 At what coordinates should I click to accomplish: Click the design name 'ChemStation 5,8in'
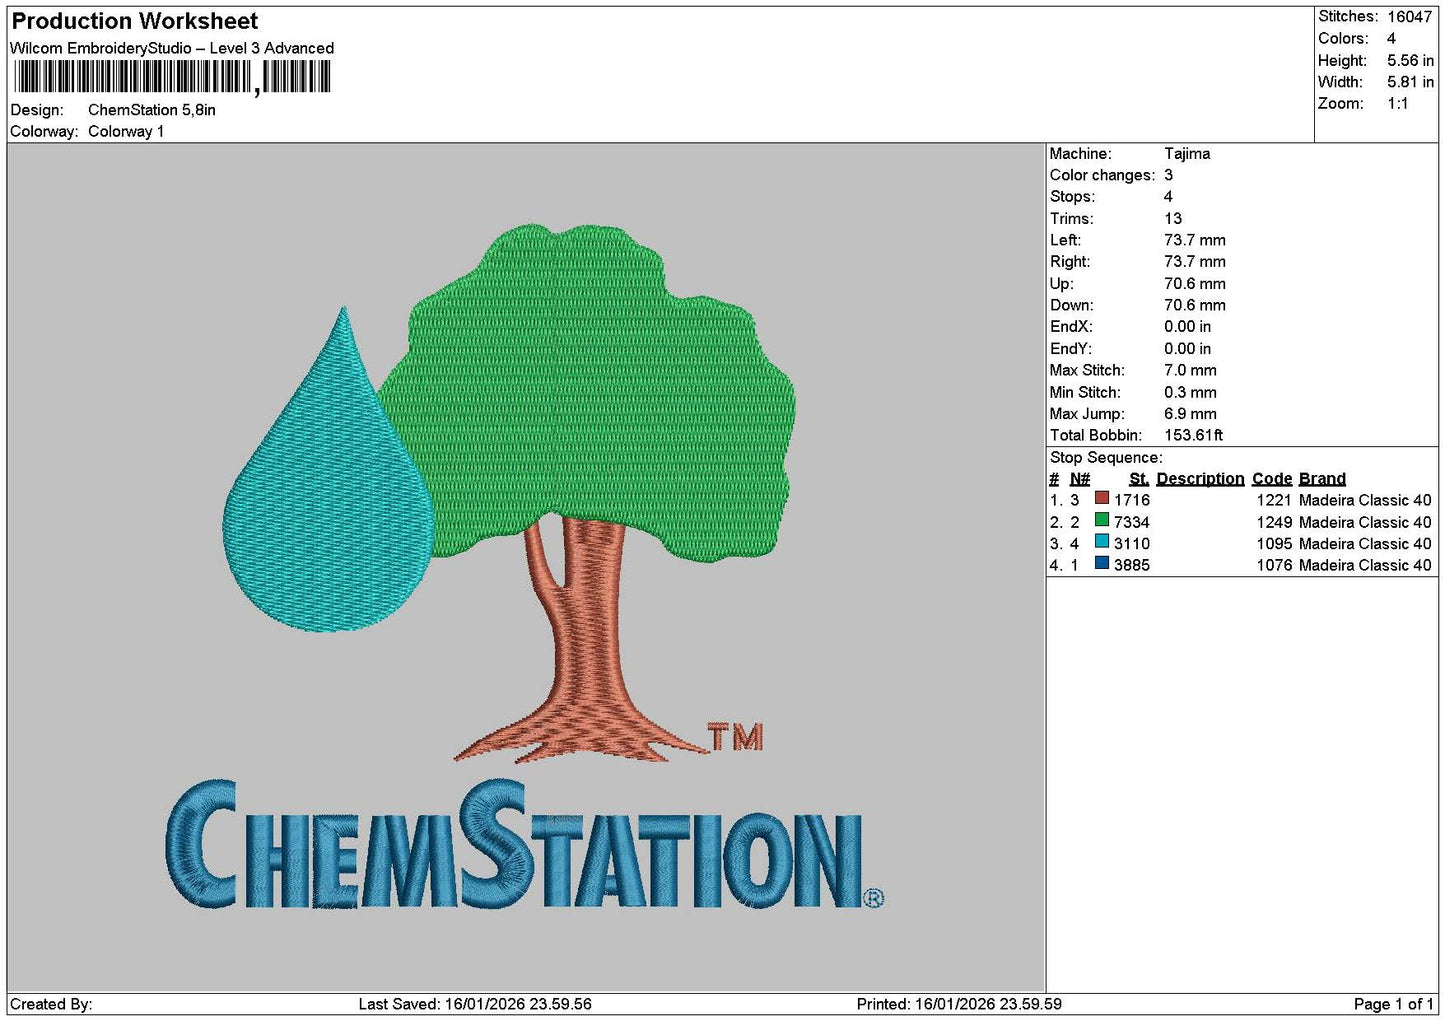point(152,110)
